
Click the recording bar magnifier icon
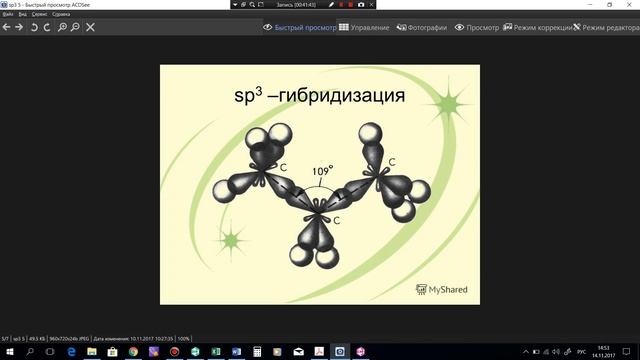tap(252, 4)
